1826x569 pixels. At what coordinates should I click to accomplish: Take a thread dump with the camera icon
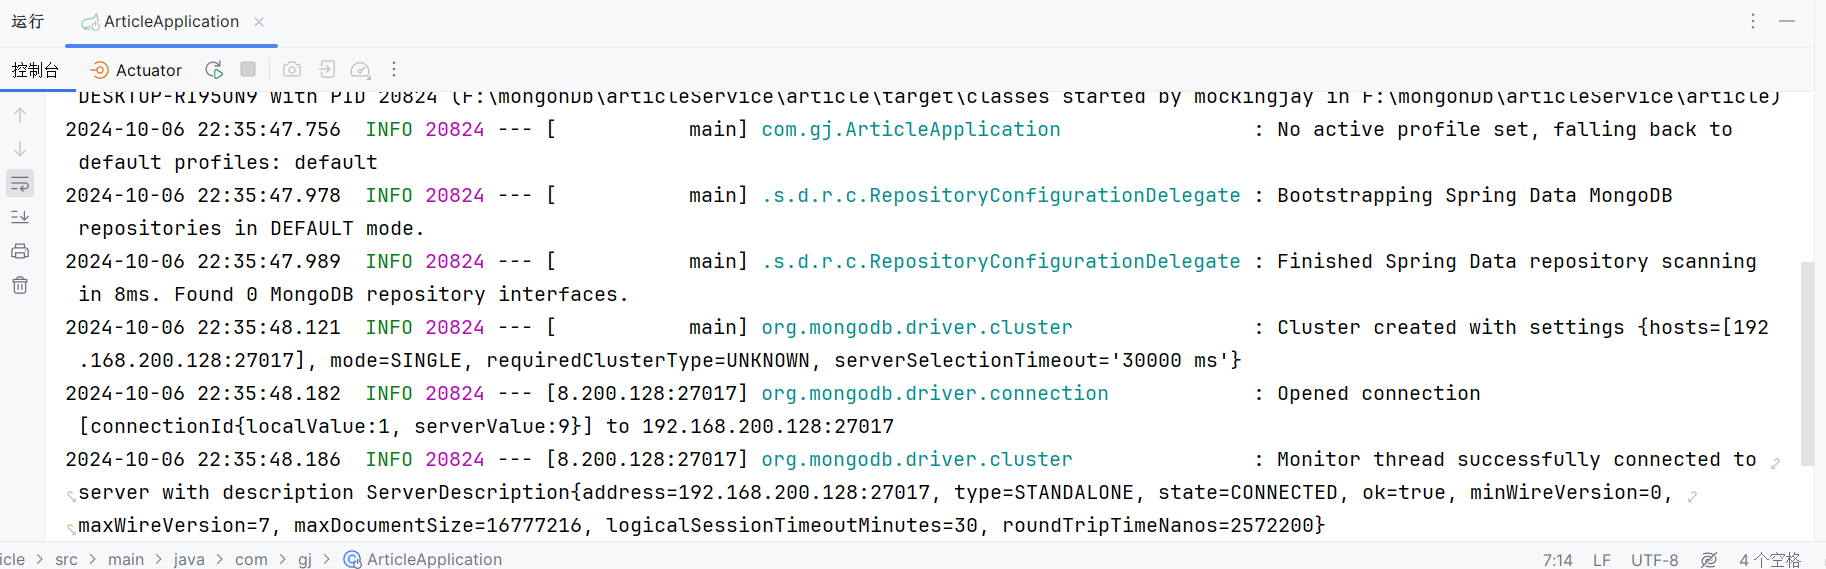point(292,69)
